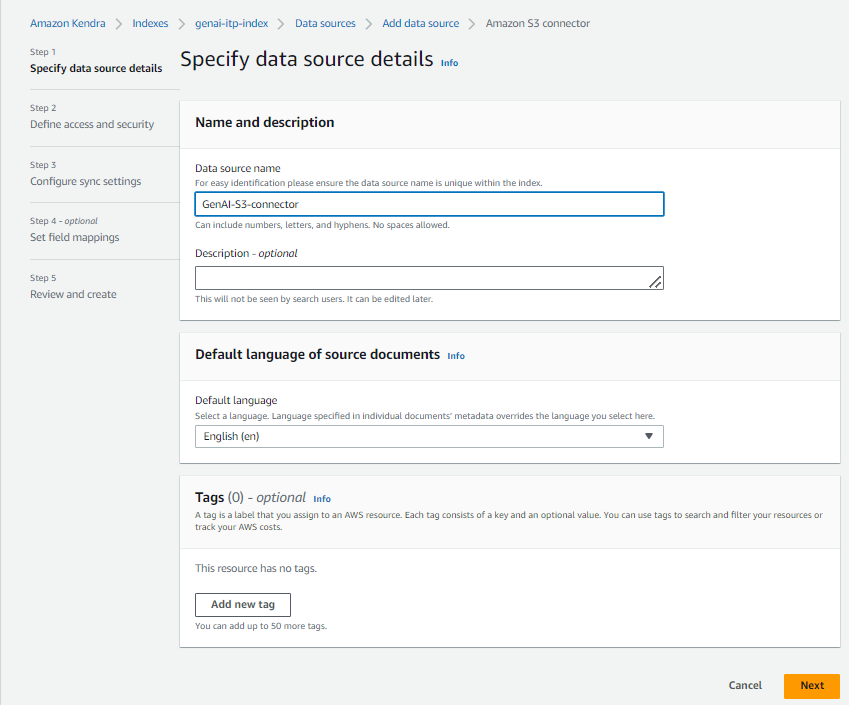Select Step 2 Define access and security
The width and height of the screenshot is (849, 705).
92,125
